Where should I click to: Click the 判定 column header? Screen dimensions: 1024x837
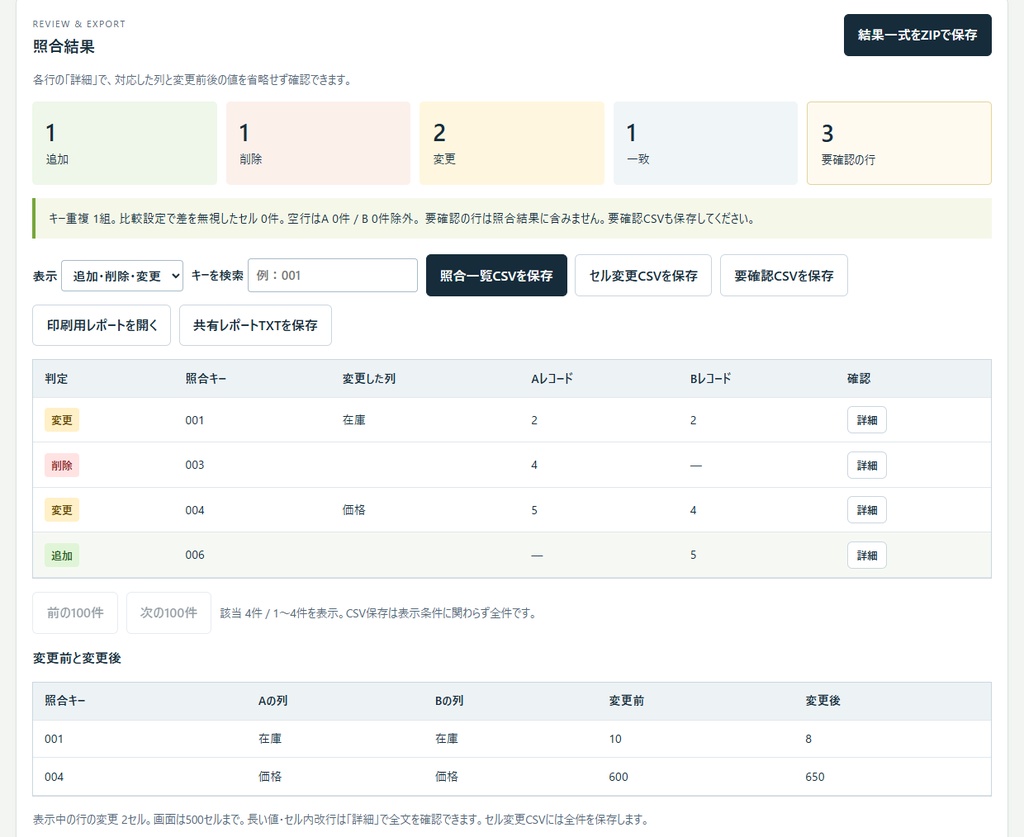[x=56, y=379]
